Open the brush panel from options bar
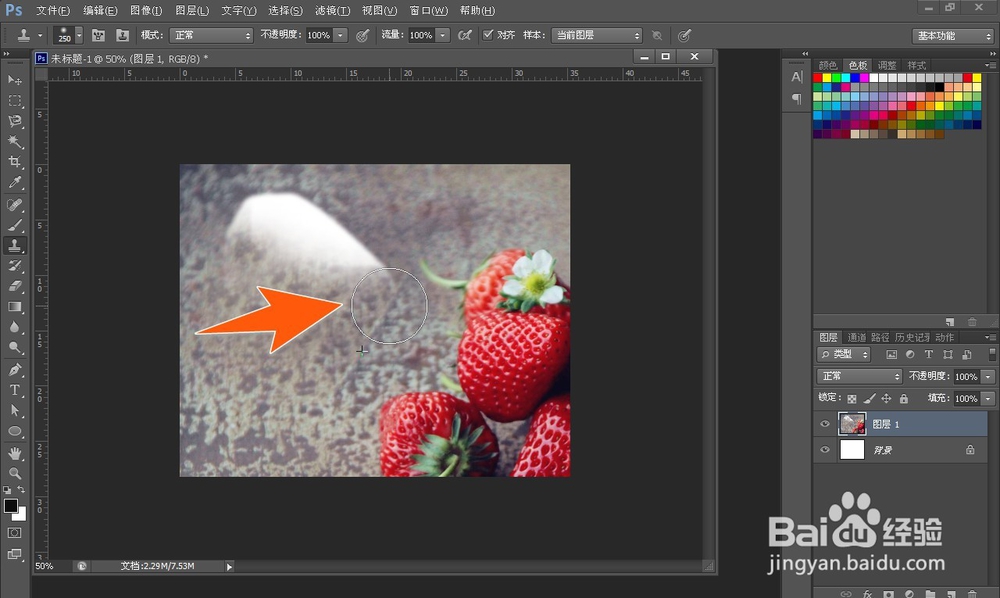This screenshot has height=598, width=1000. click(x=98, y=35)
